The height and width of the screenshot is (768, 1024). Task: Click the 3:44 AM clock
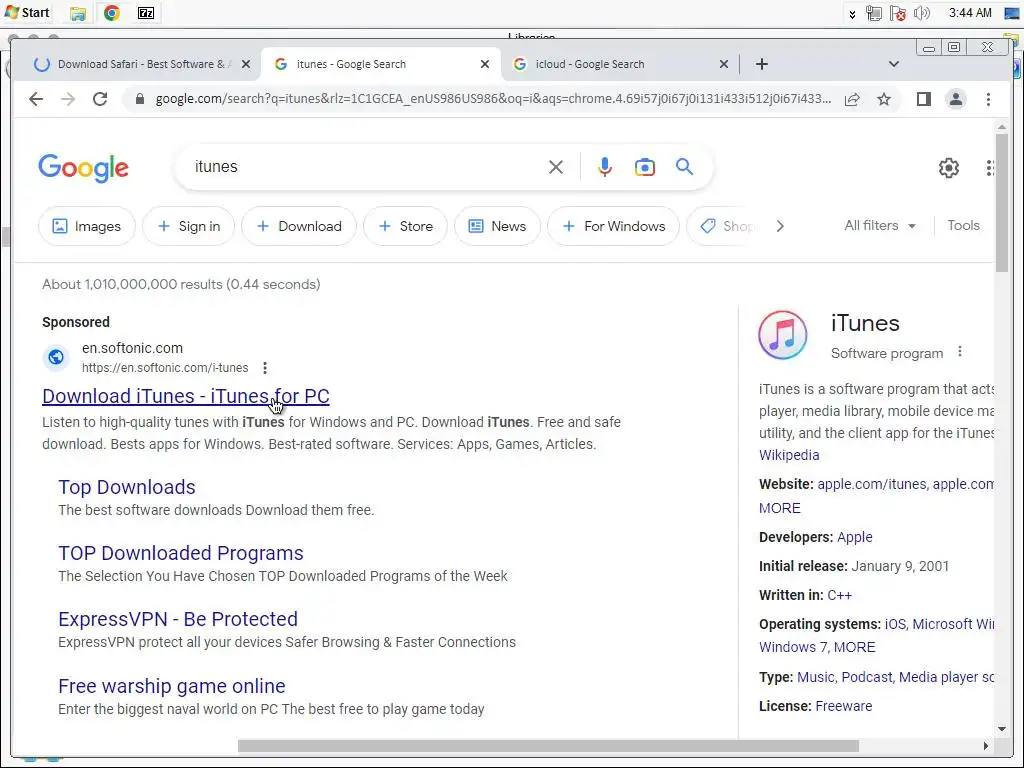[x=970, y=13]
